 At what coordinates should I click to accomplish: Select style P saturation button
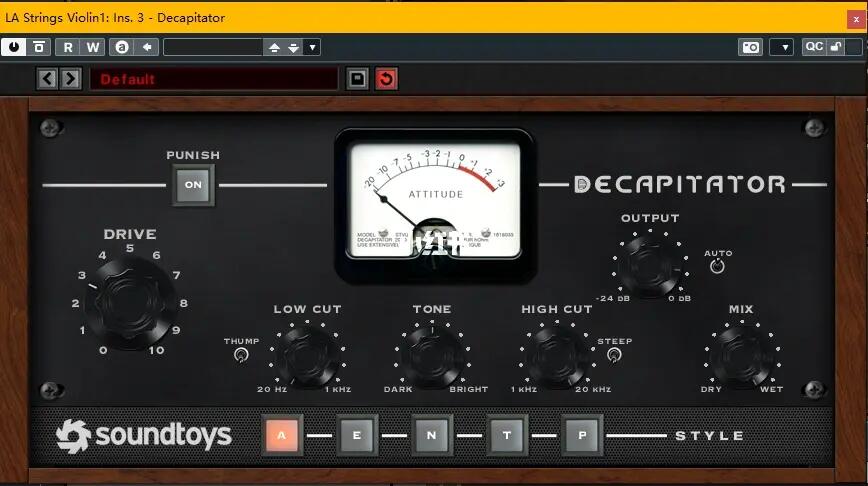pyautogui.click(x=582, y=435)
